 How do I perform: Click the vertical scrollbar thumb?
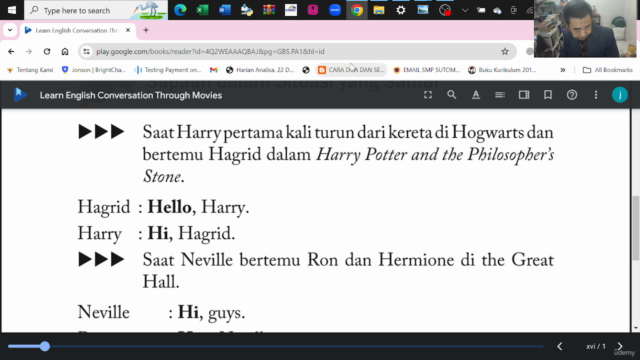(x=635, y=228)
